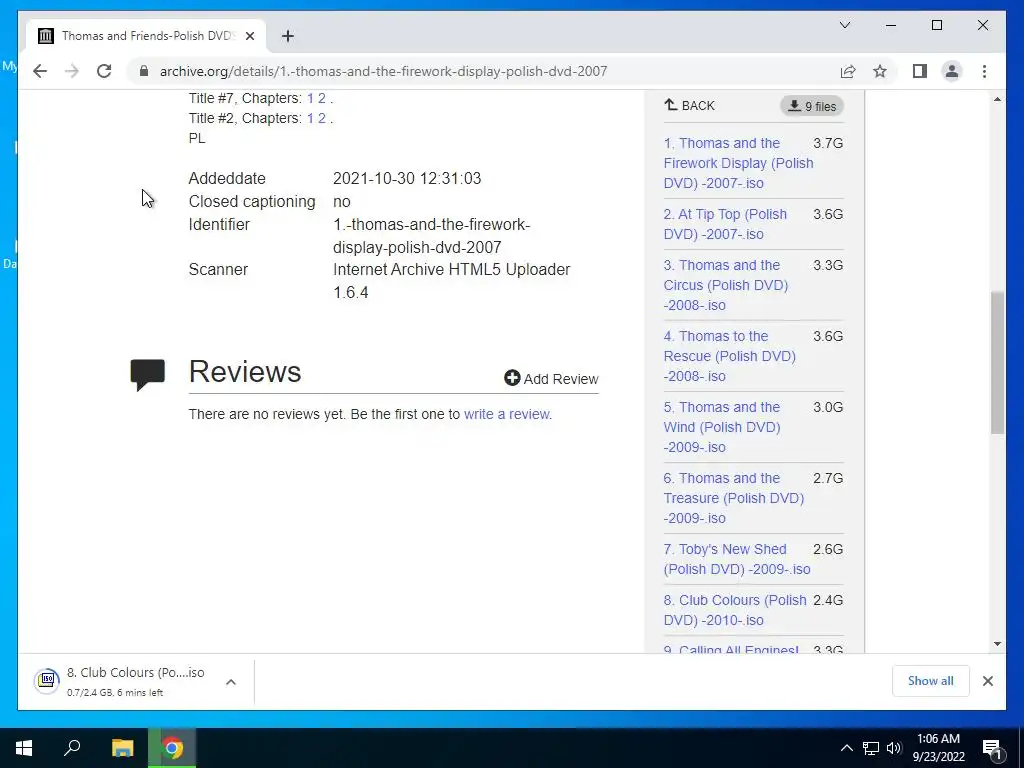Open the Windows Start menu
The image size is (1024, 768).
[x=24, y=748]
